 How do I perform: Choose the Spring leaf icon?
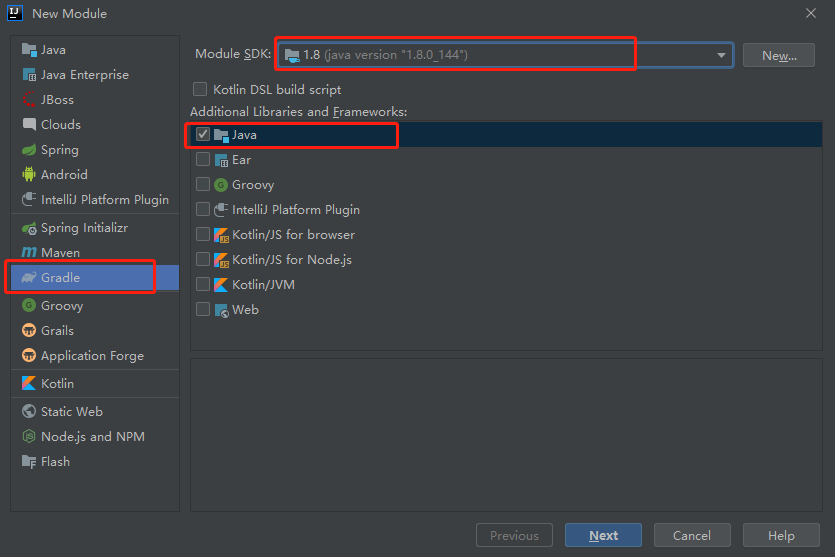[29, 150]
